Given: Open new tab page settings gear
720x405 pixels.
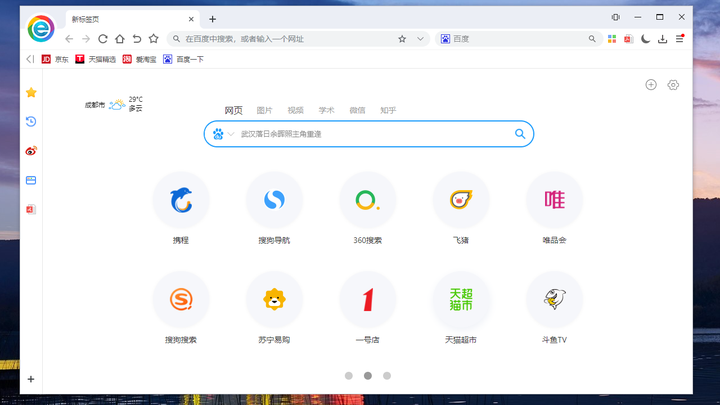Looking at the screenshot, I should point(673,85).
